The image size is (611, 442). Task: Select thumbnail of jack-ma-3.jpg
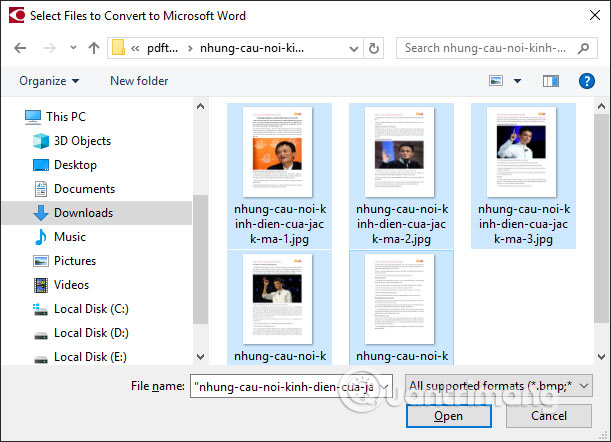point(521,152)
